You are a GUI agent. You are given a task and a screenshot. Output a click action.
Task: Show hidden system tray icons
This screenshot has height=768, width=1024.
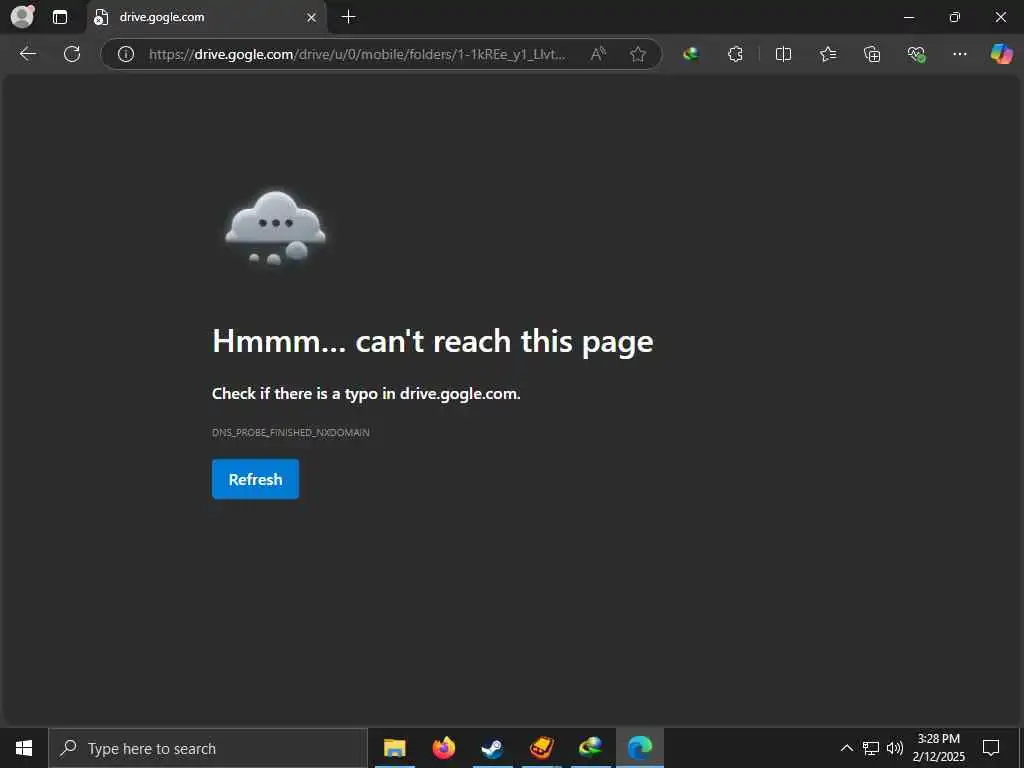coord(846,748)
